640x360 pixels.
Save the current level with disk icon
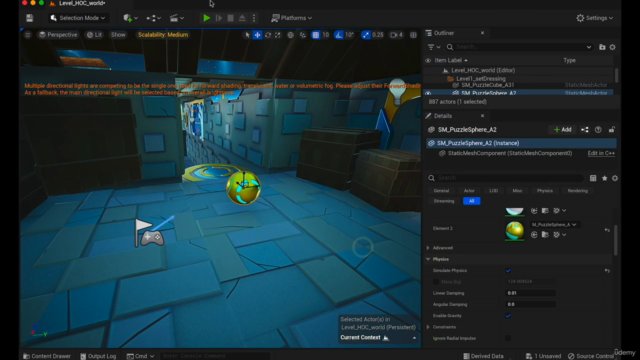click(29, 18)
